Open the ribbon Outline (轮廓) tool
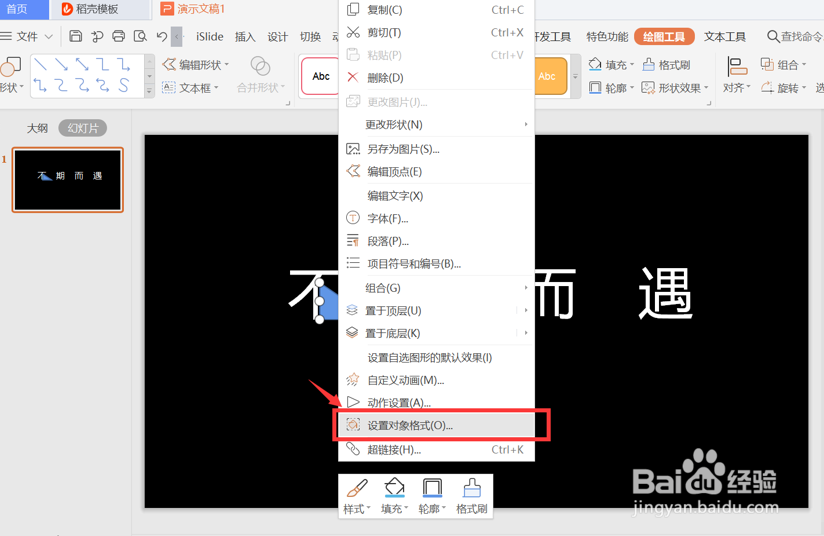Image resolution: width=824 pixels, height=536 pixels. (x=611, y=88)
